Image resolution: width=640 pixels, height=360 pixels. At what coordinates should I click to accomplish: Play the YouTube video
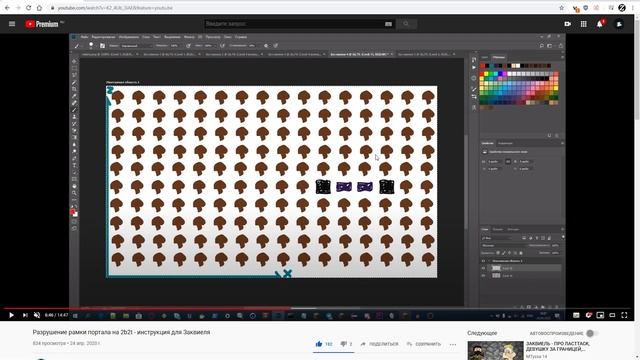click(x=11, y=315)
